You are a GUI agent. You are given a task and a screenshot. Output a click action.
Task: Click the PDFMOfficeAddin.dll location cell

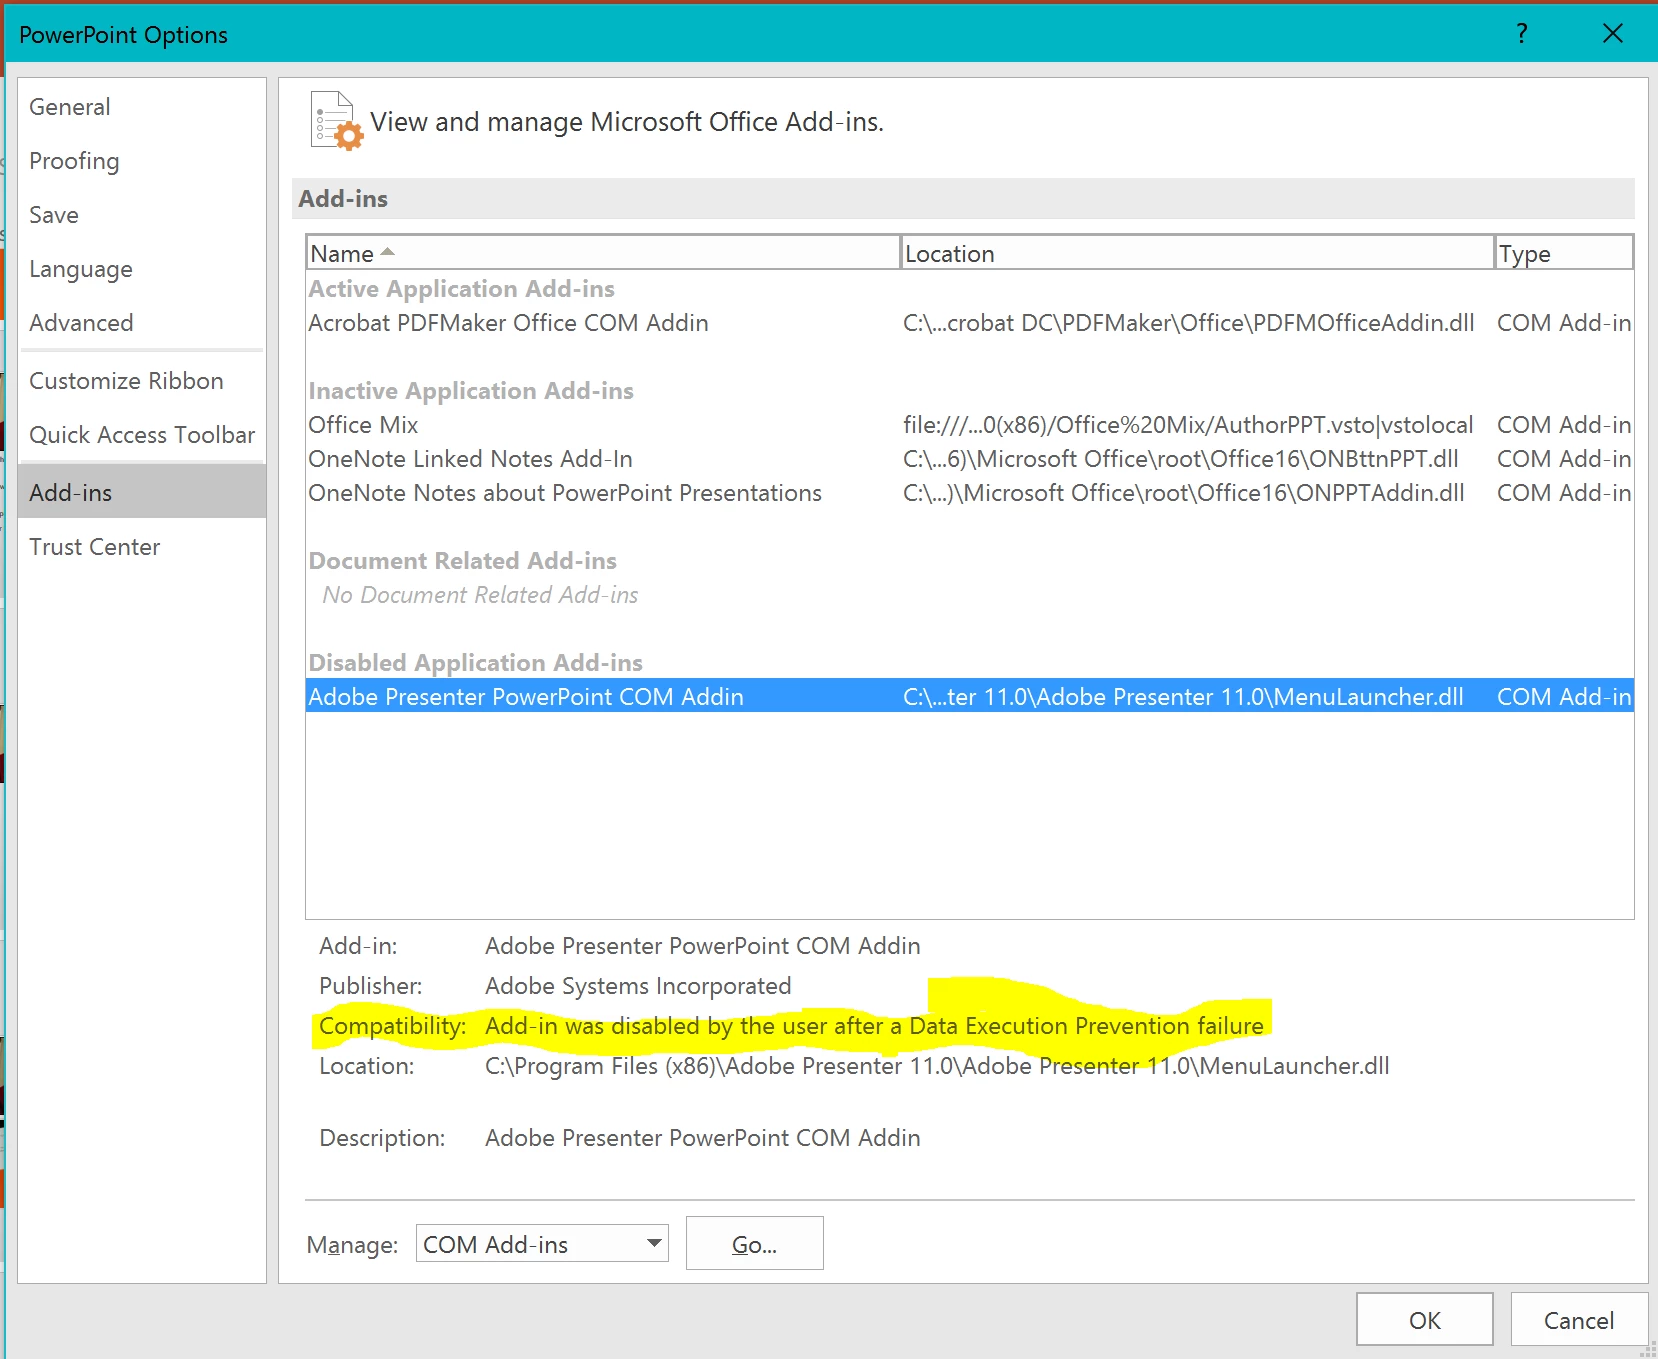(1189, 323)
